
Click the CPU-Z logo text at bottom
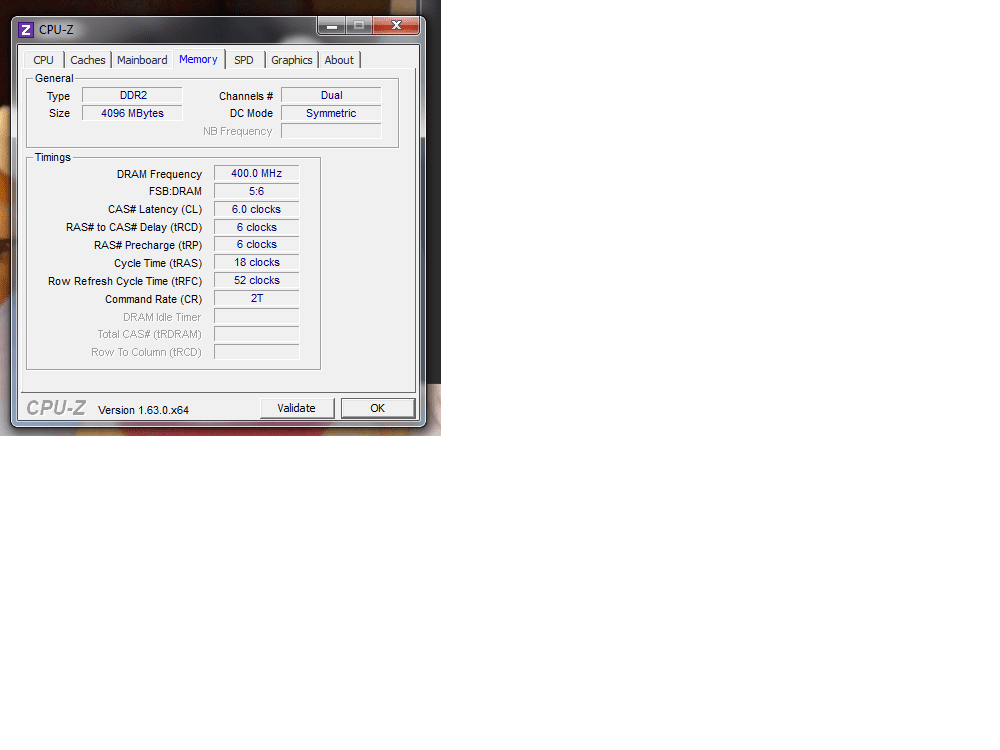56,408
